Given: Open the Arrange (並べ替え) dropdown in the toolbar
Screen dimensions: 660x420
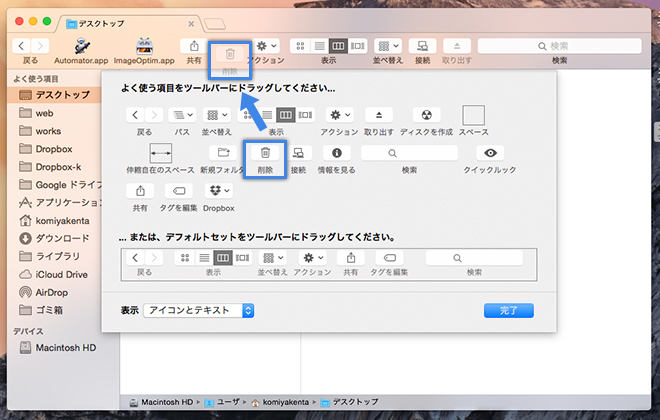Looking at the screenshot, I should 388,46.
